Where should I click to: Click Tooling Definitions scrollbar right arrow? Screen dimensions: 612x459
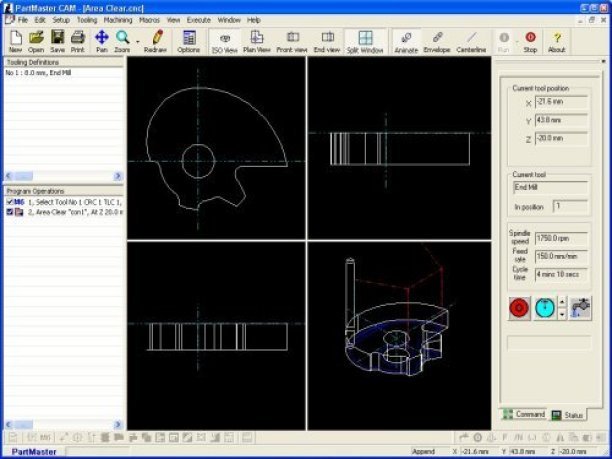[118, 176]
